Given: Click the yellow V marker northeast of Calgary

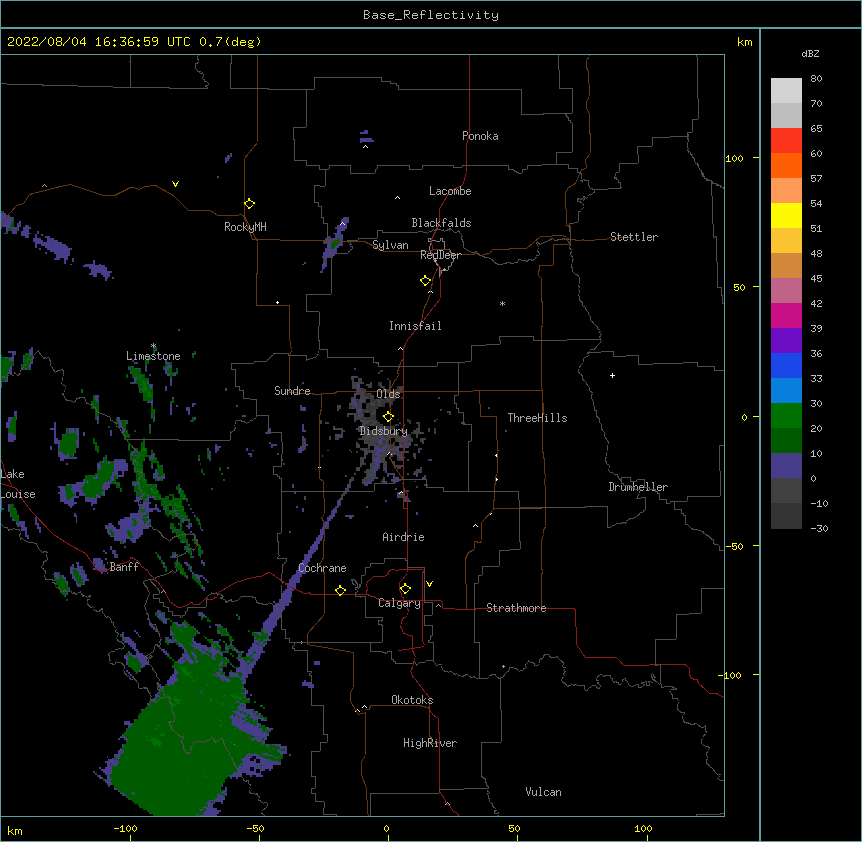Looking at the screenshot, I should [x=429, y=584].
